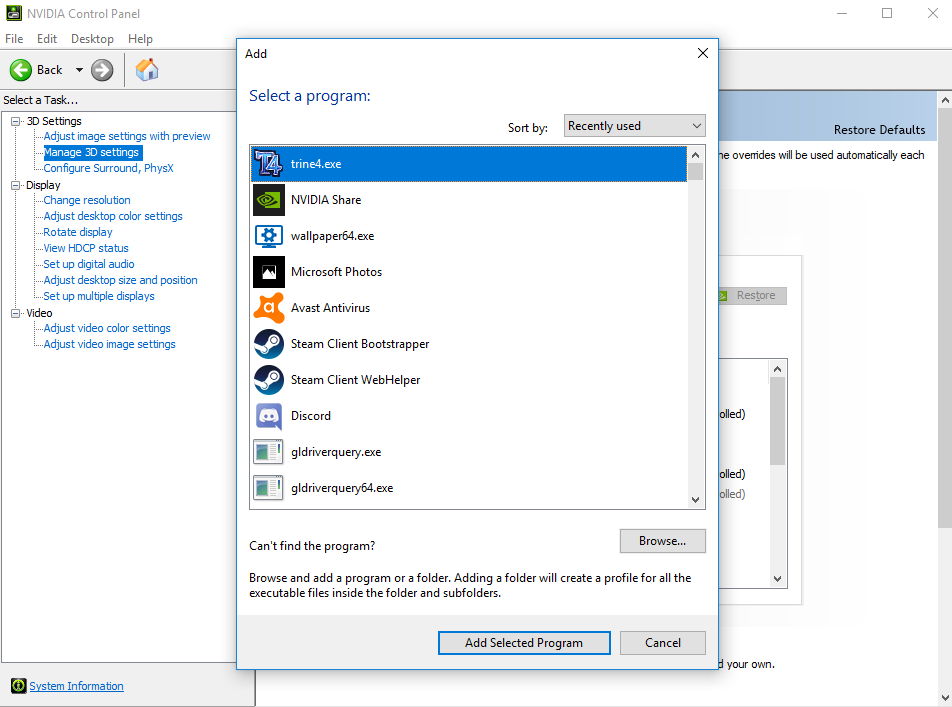The image size is (952, 707).
Task: Click the Browse... button
Action: point(662,541)
